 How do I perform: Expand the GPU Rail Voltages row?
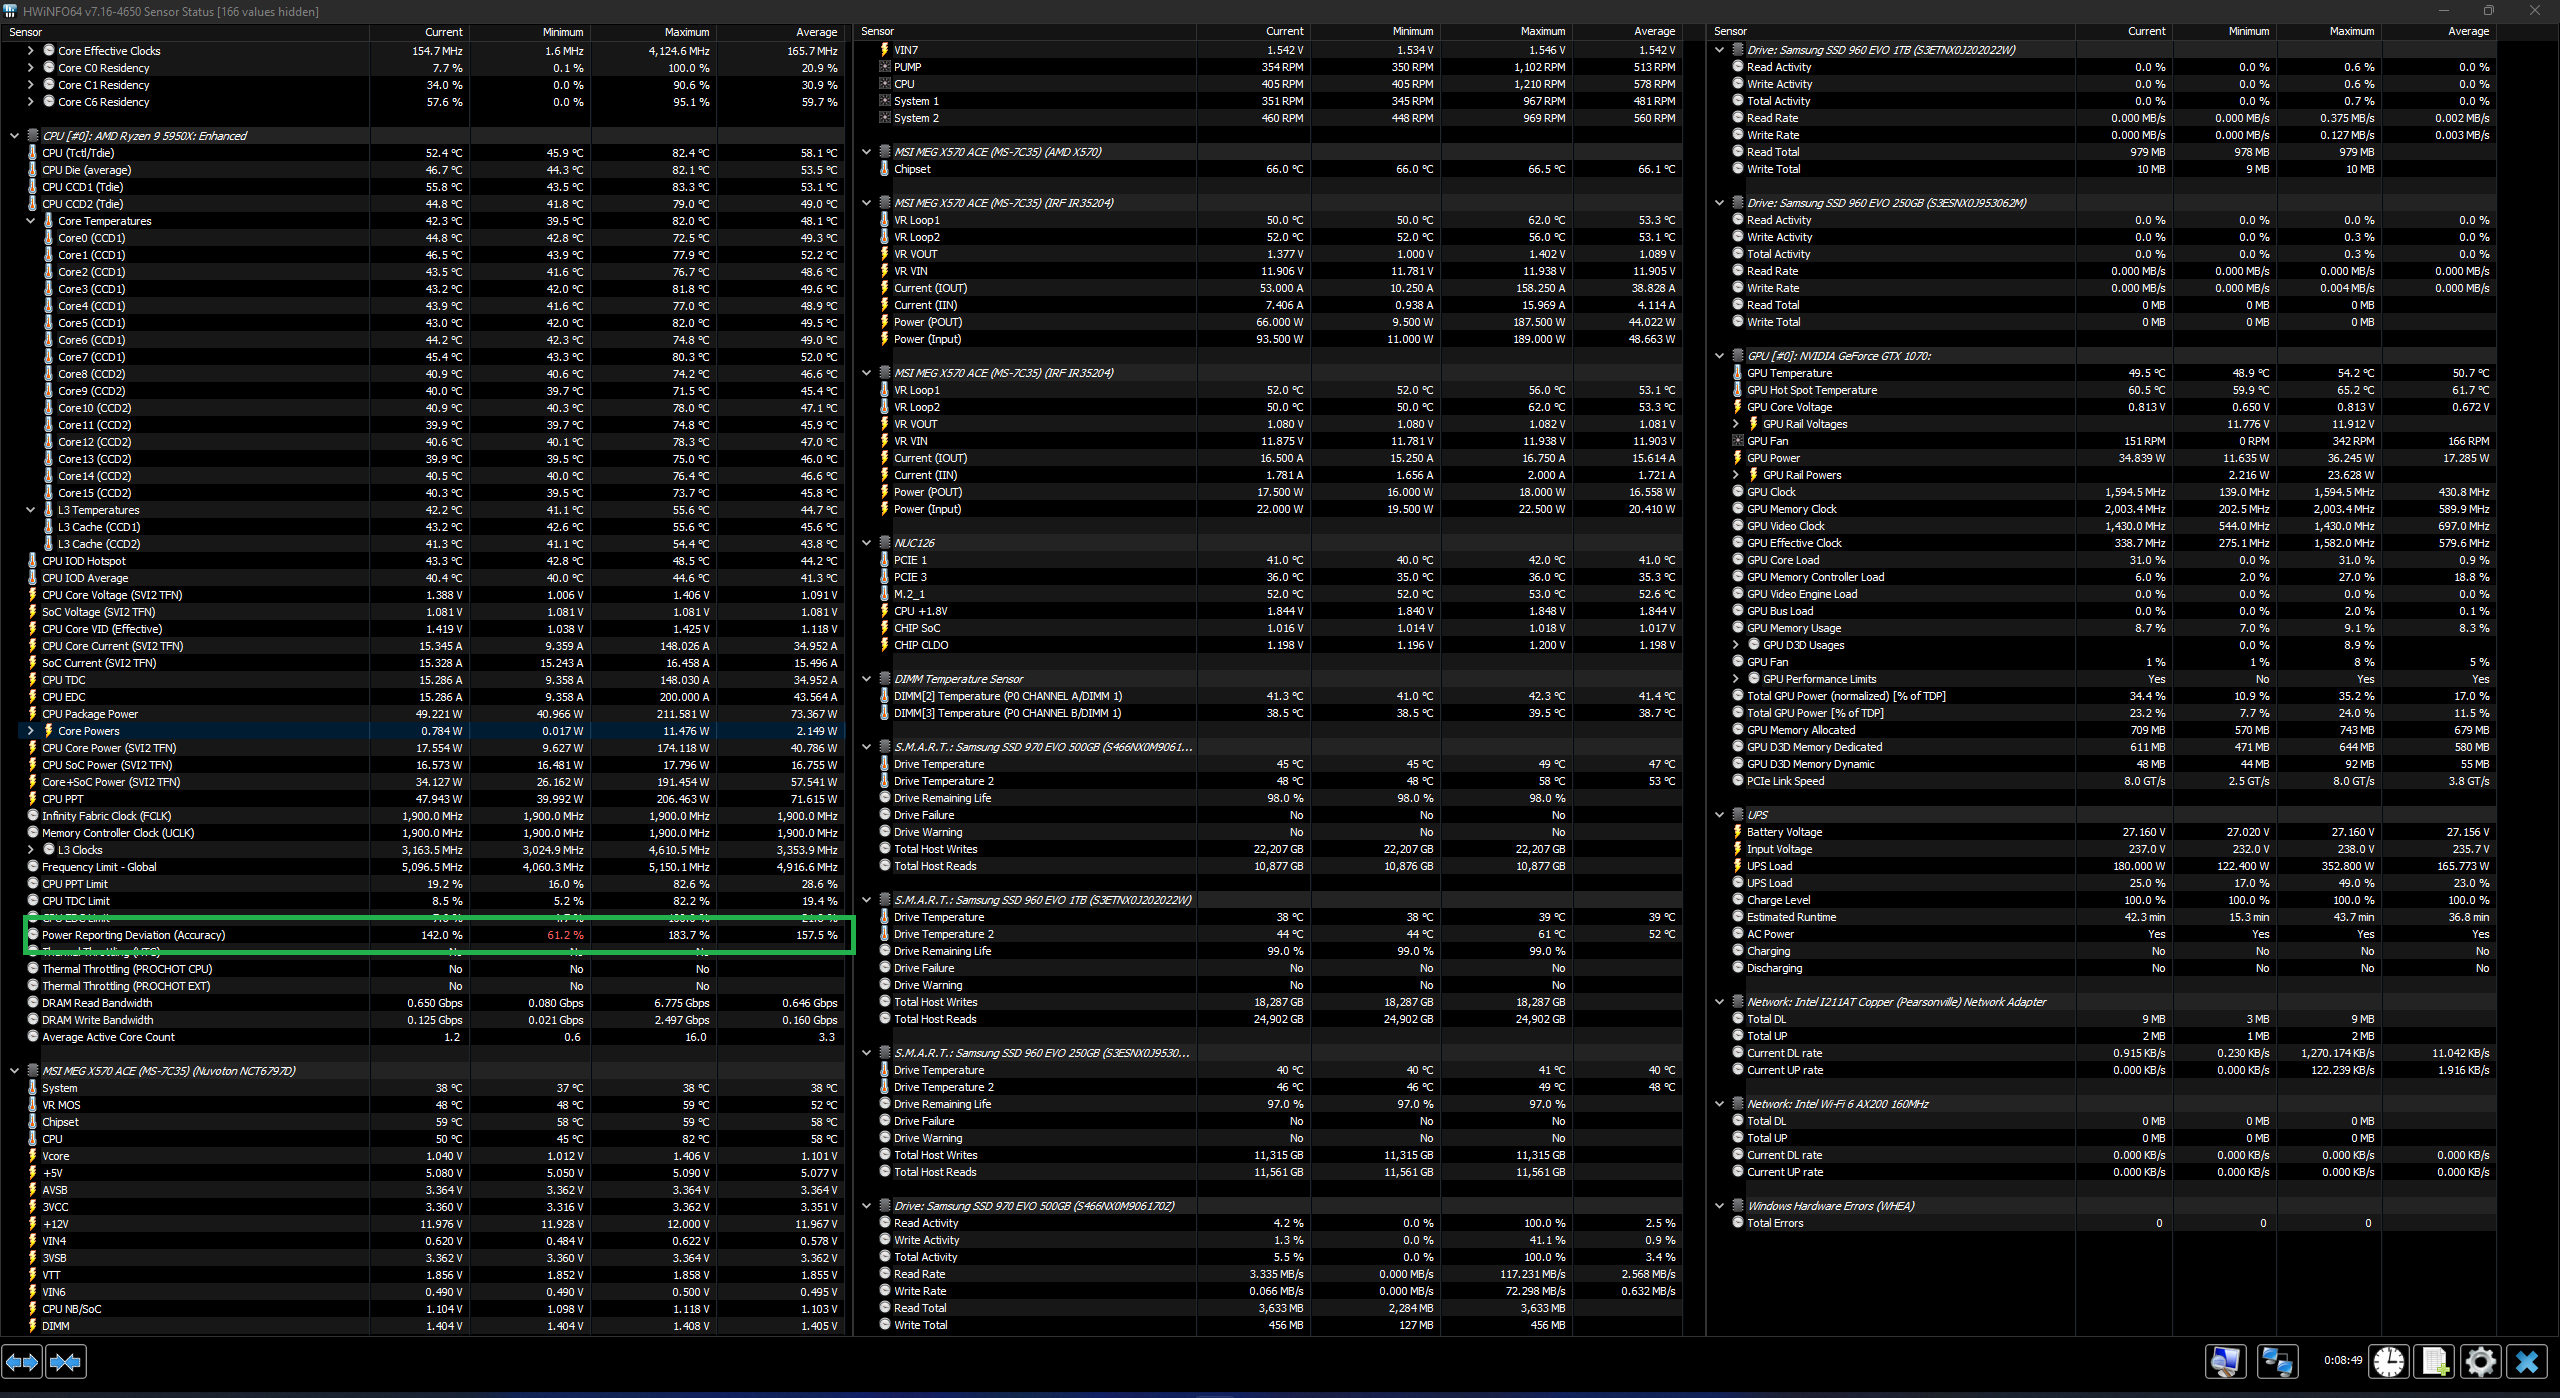point(1736,424)
